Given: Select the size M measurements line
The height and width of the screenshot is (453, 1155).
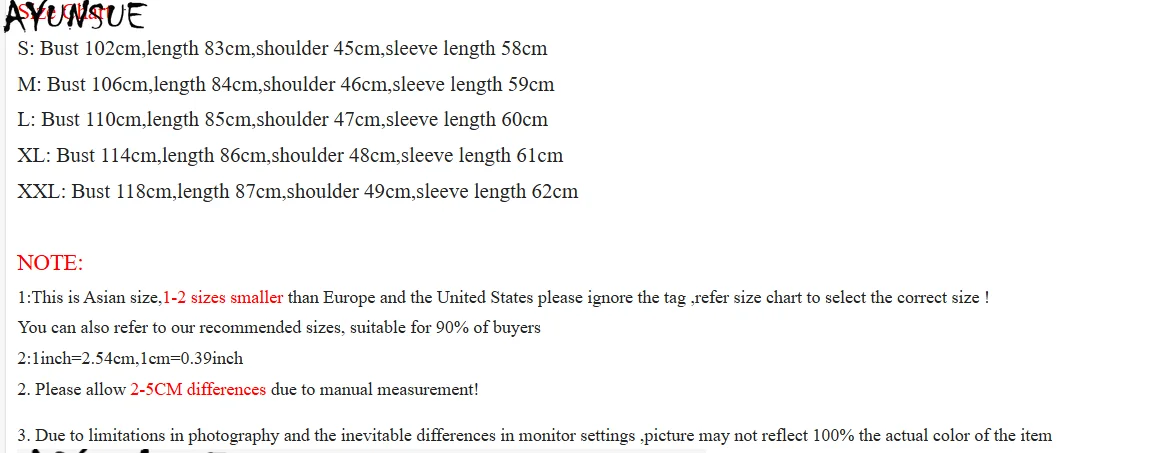Looking at the screenshot, I should pos(285,84).
